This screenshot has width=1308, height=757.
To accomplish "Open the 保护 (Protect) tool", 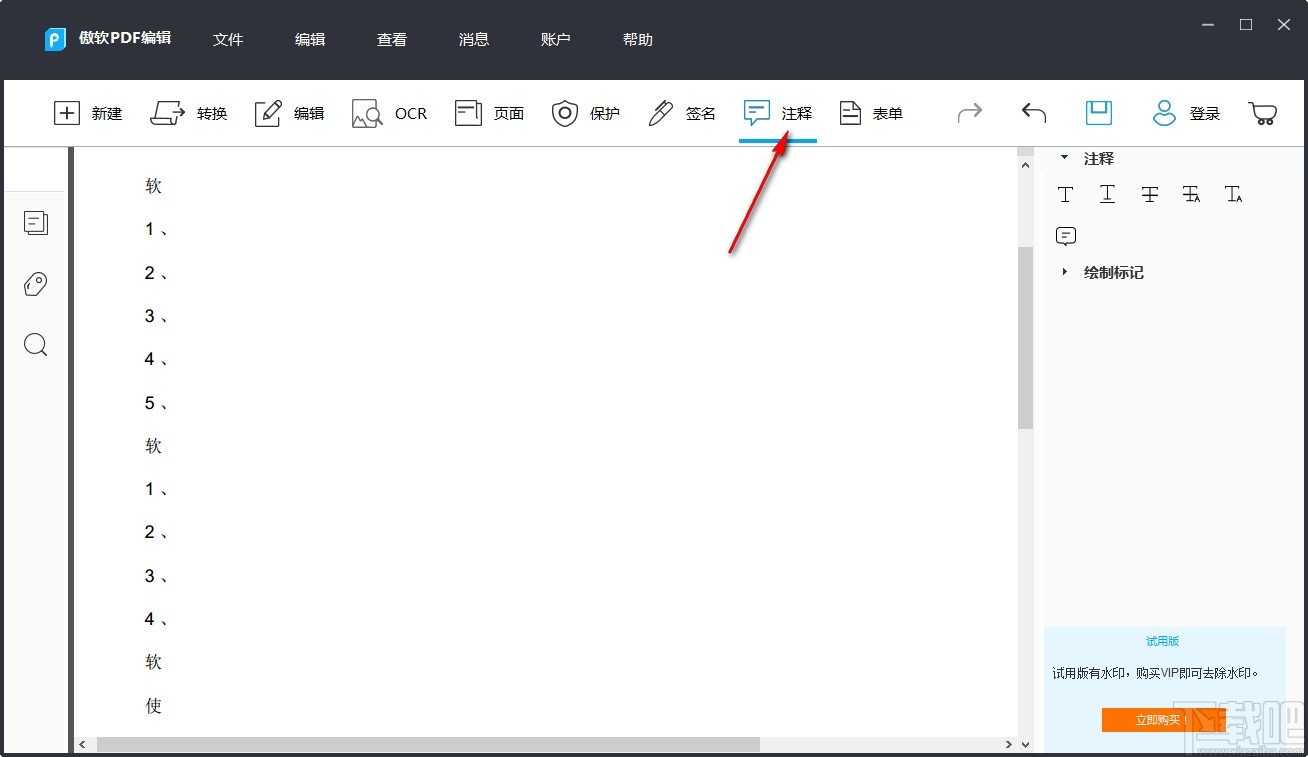I will click(586, 113).
